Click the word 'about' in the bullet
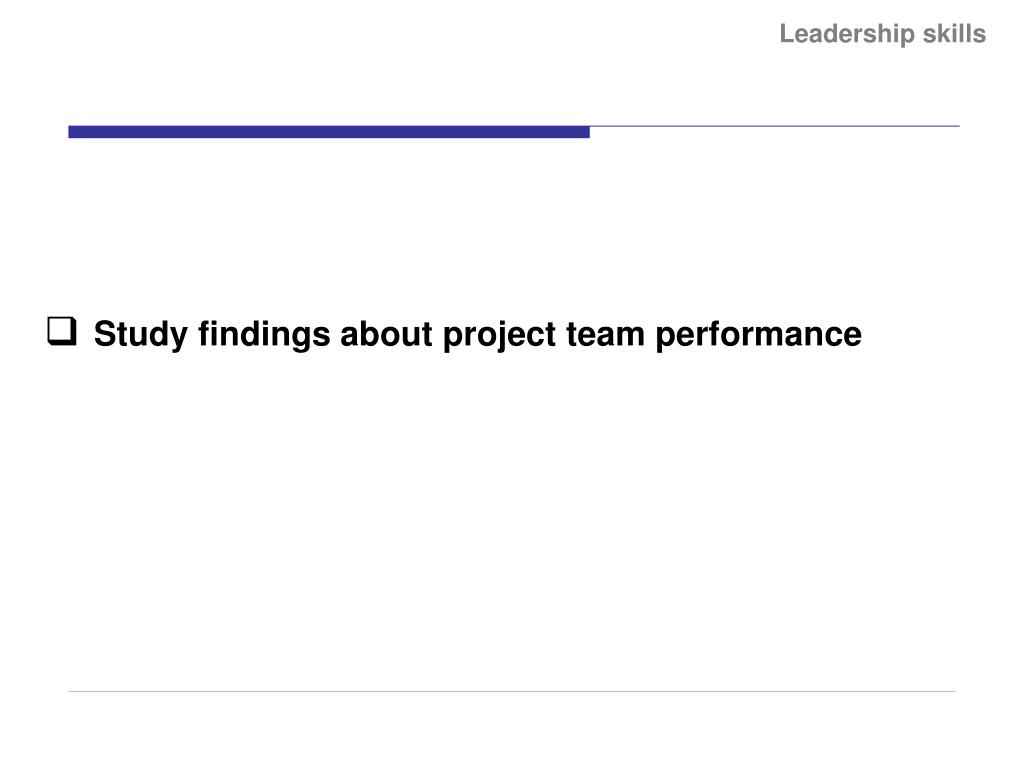The image size is (1024, 768). click(387, 334)
